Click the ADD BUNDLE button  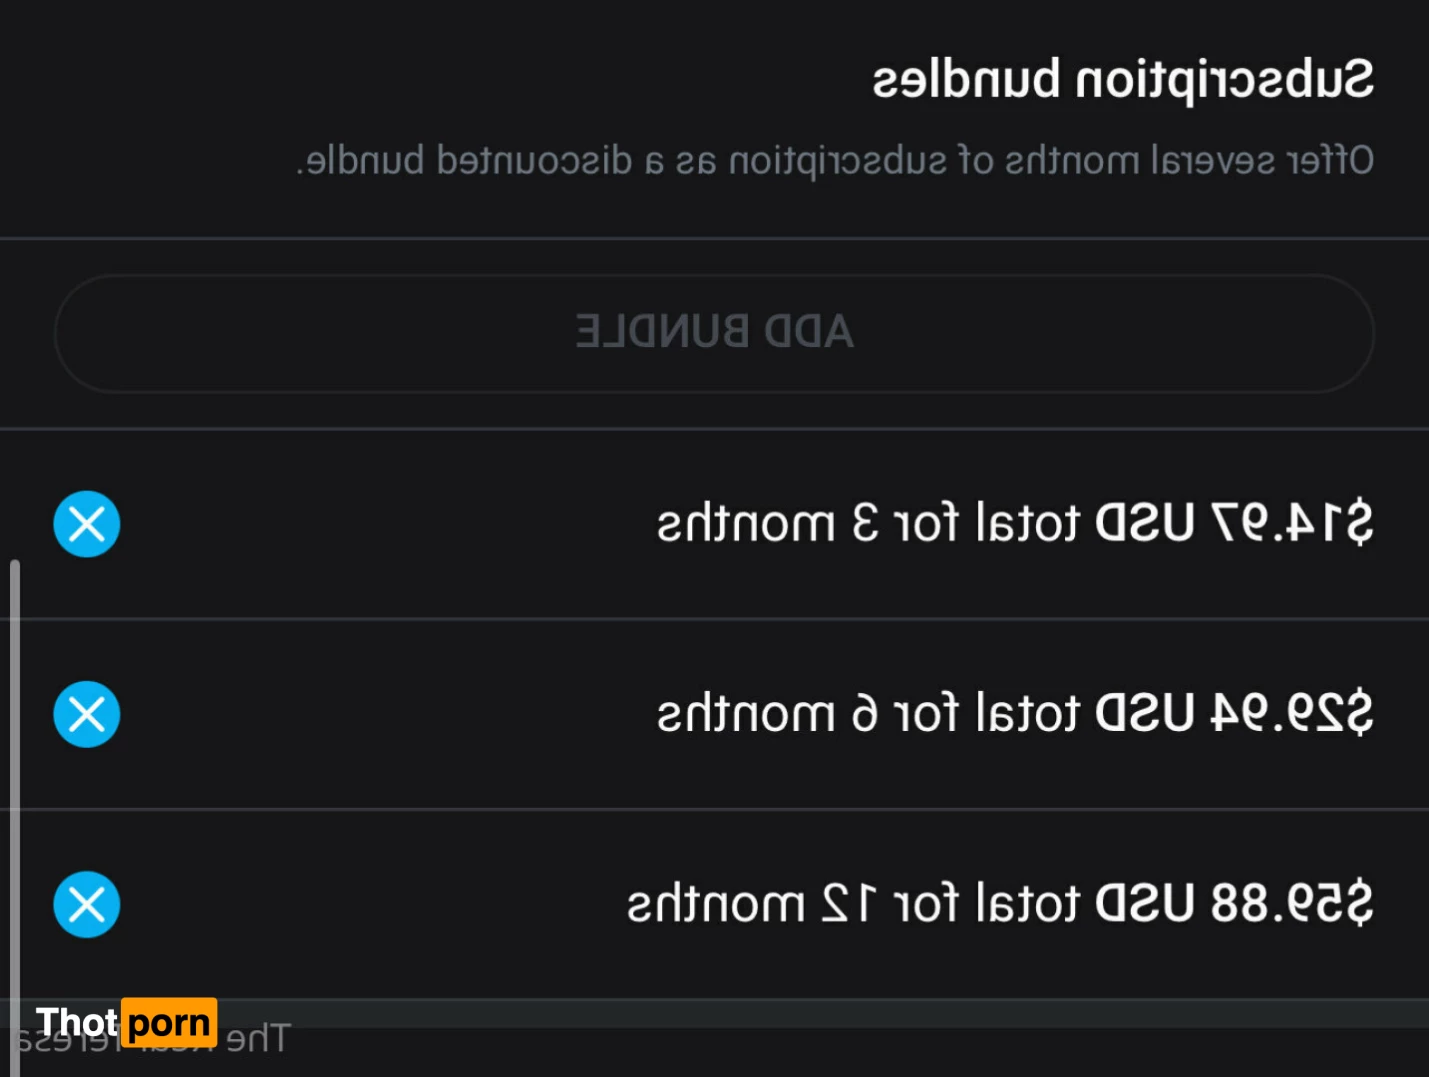(714, 333)
